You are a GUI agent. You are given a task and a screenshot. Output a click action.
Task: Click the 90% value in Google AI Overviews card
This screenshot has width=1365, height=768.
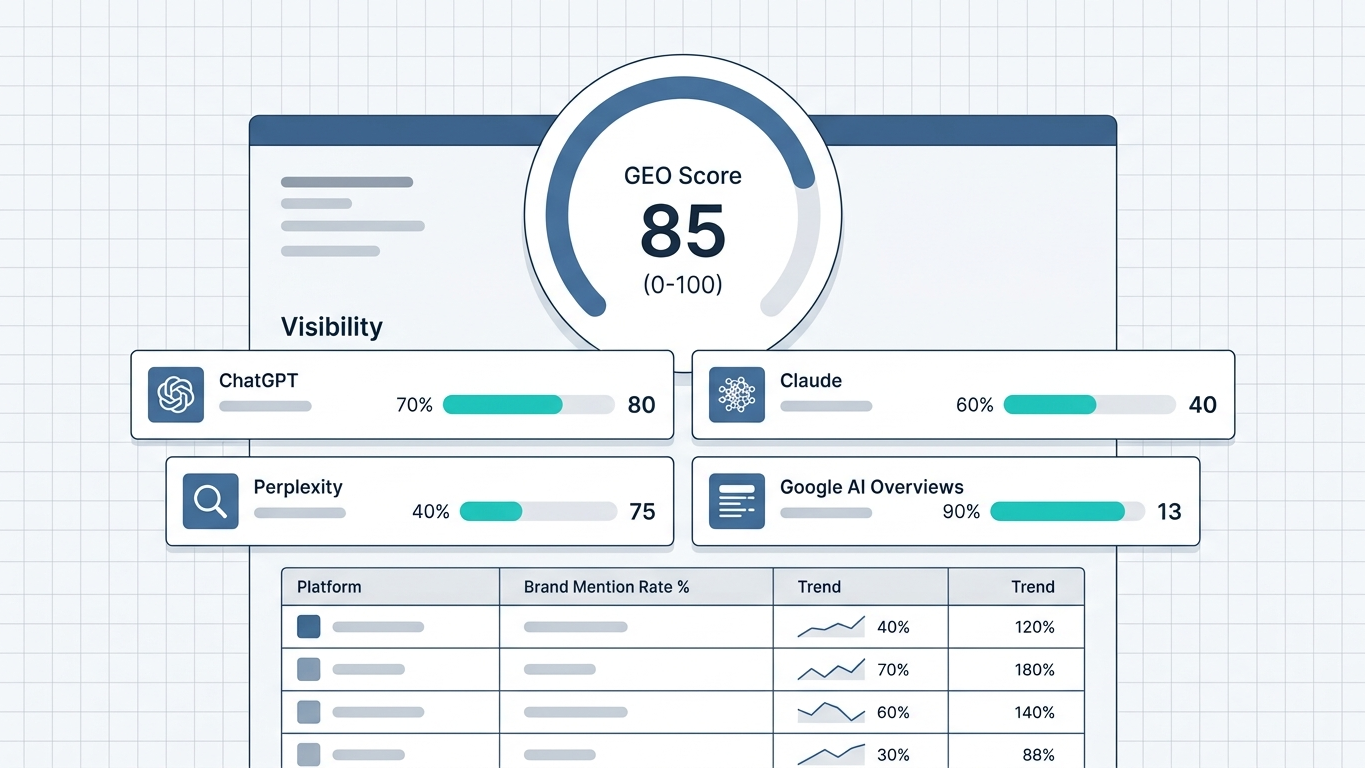tap(961, 512)
